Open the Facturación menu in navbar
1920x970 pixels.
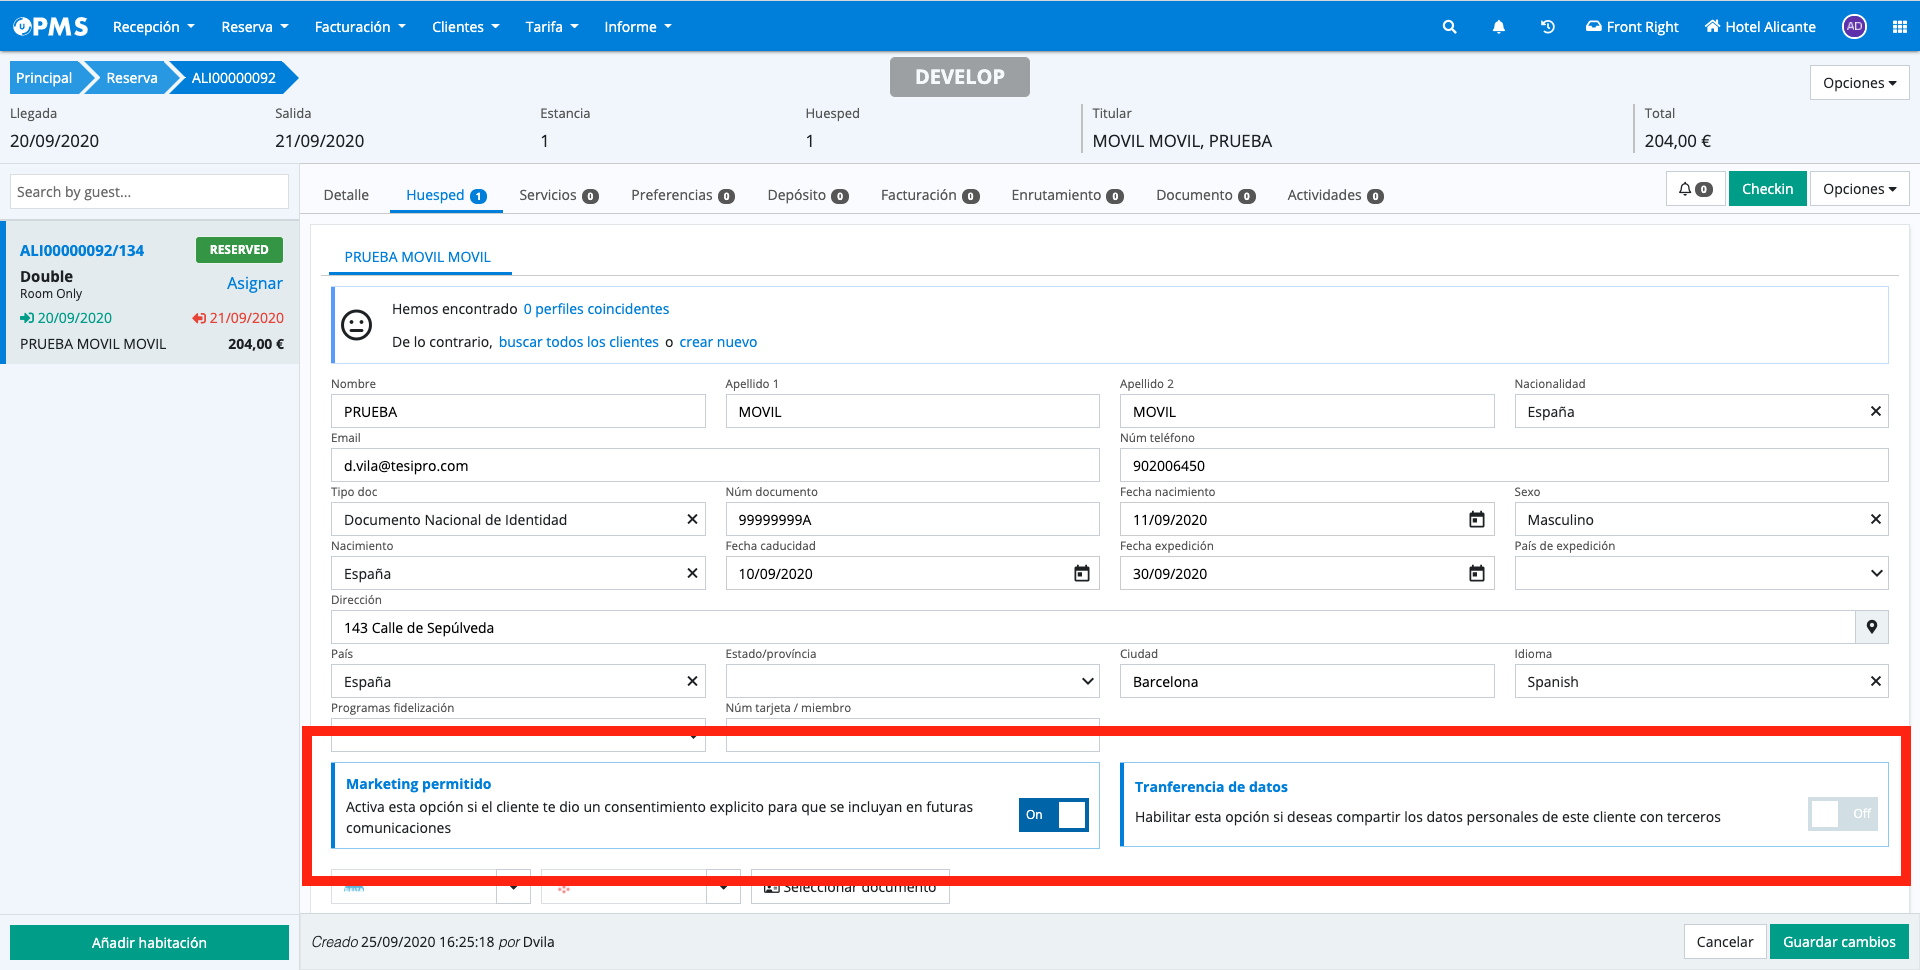point(359,27)
